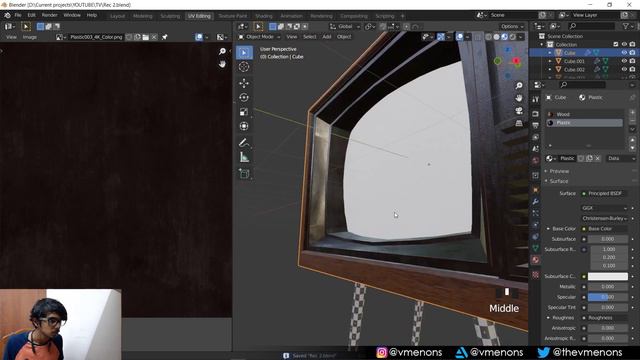
Task: Select the Wood material slot
Action: [585, 114]
